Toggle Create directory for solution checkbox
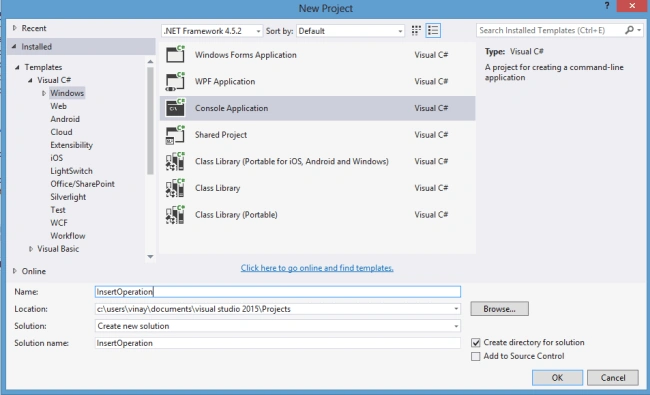650x395 pixels. (x=475, y=343)
